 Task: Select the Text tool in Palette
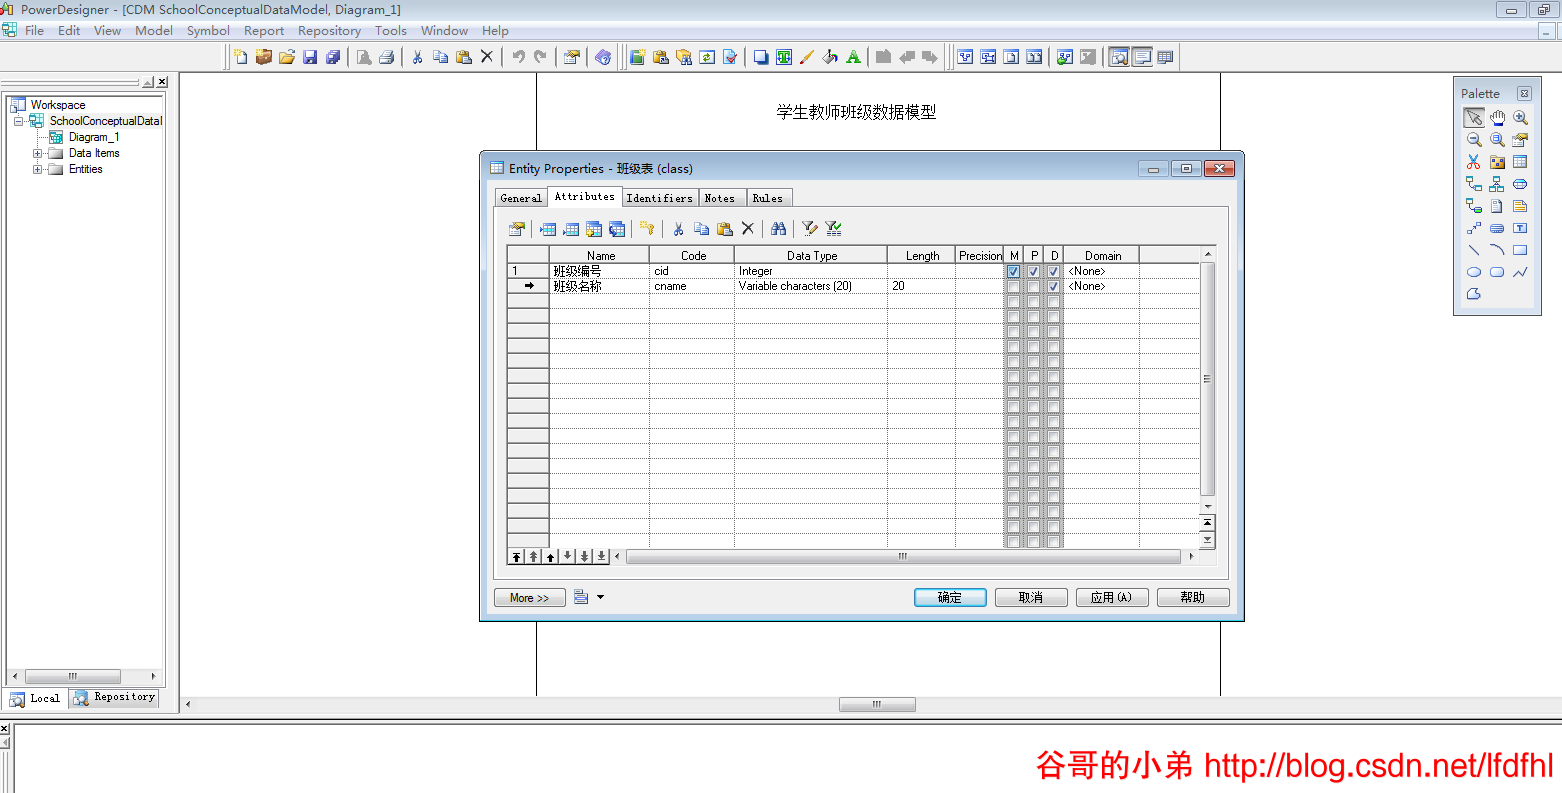click(1520, 228)
